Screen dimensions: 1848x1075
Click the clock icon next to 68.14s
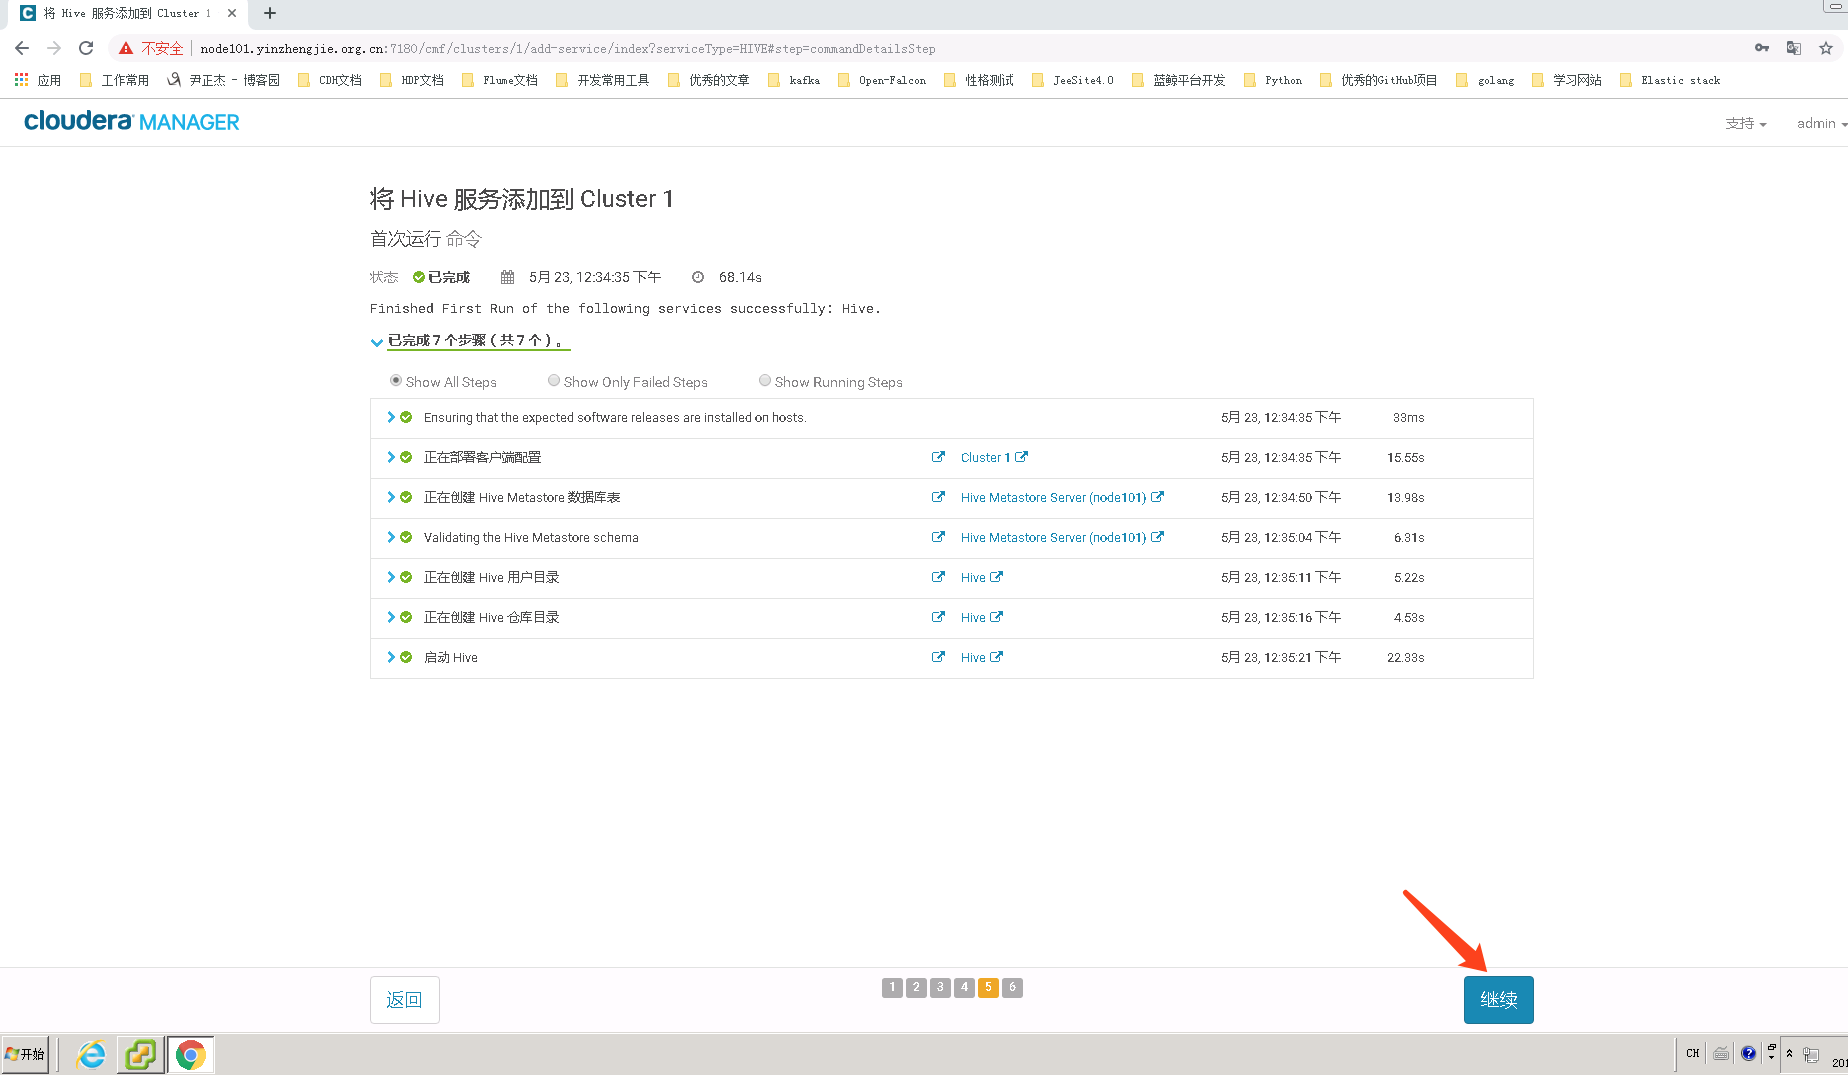click(697, 277)
